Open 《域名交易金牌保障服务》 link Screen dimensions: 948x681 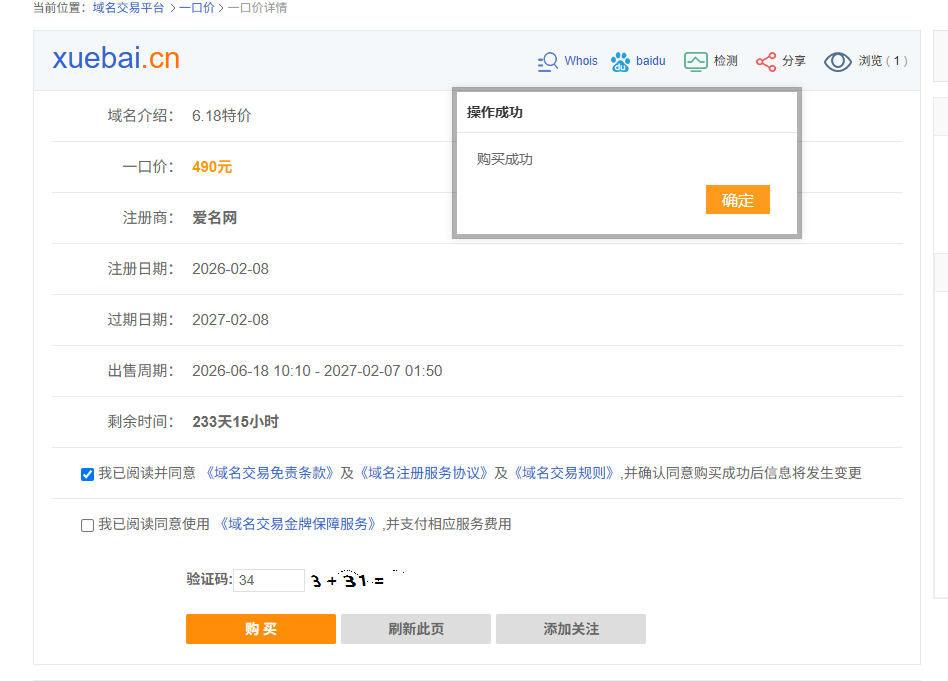click(x=298, y=524)
